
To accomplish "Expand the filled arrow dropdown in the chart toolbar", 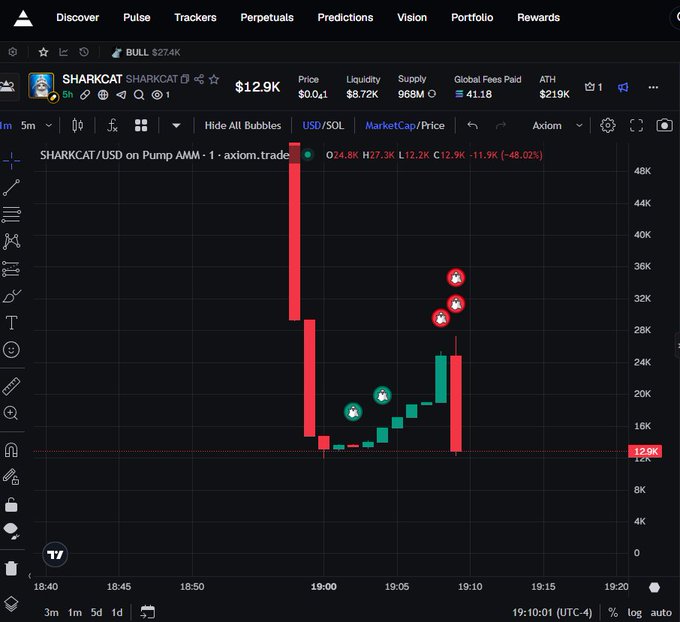I will 176,126.
